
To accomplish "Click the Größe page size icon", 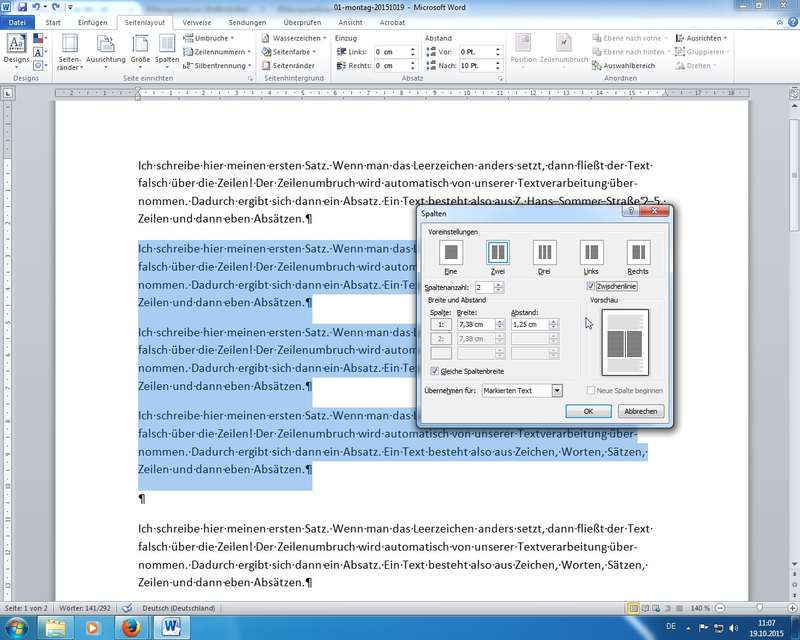I will (x=140, y=49).
